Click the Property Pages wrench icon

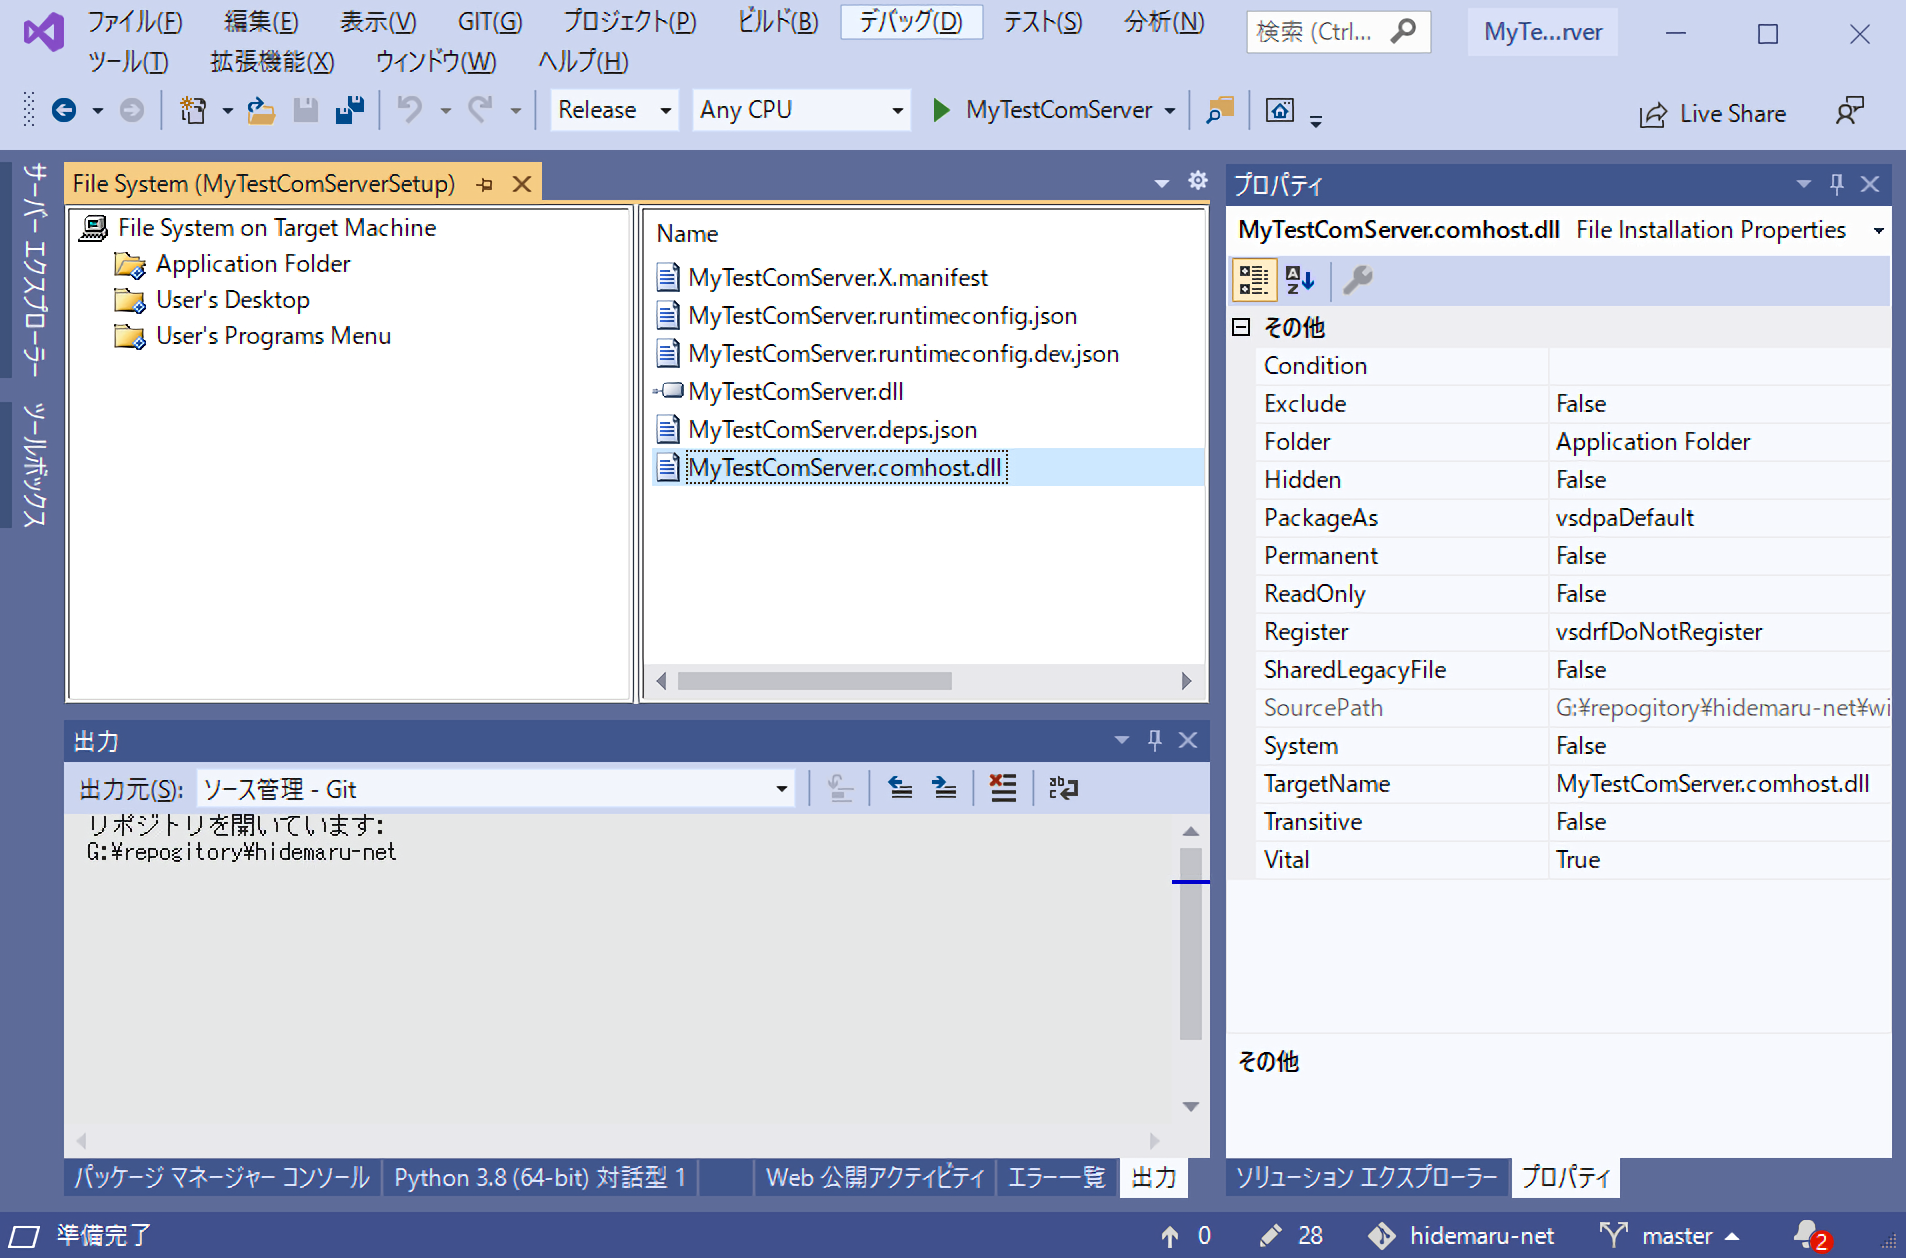tap(1357, 281)
